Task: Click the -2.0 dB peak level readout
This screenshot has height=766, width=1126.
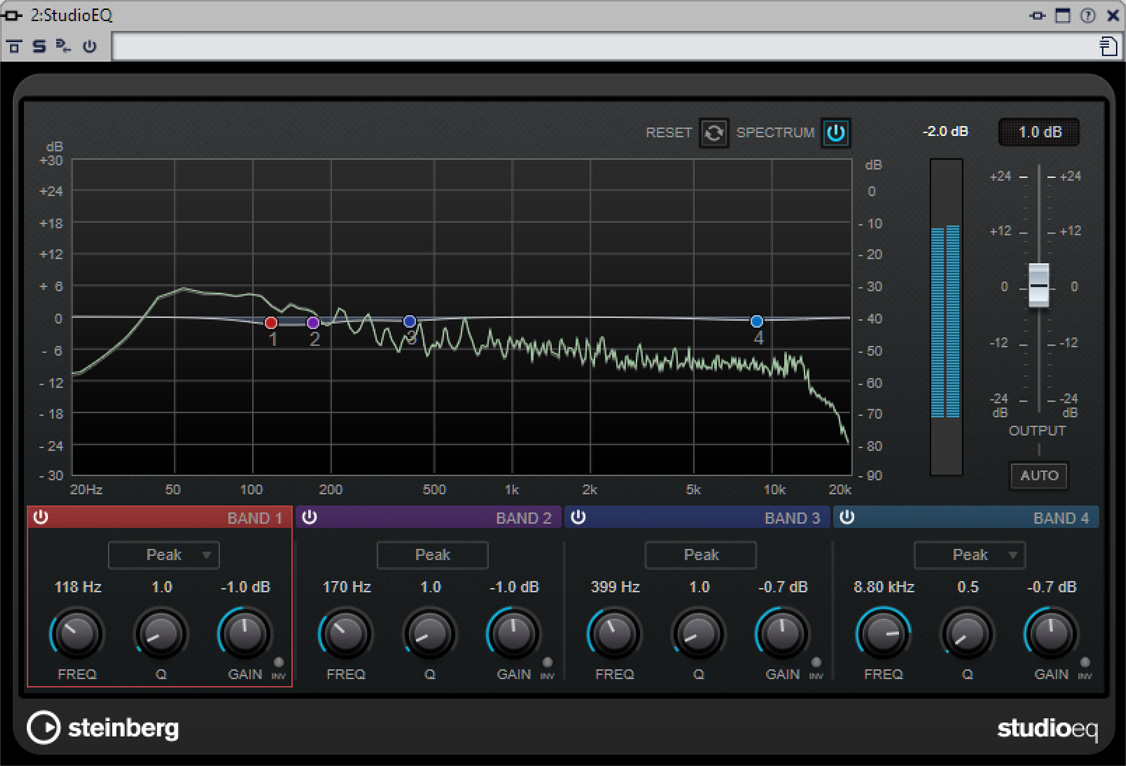Action: coord(945,131)
